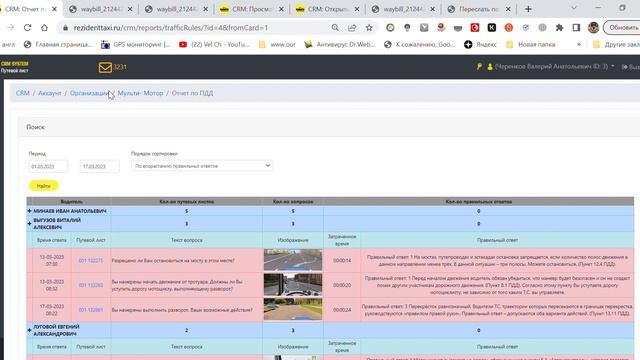Screen dimensions: 640x360
Task: Open the Extensions puzzle icon
Action: click(x=559, y=28)
